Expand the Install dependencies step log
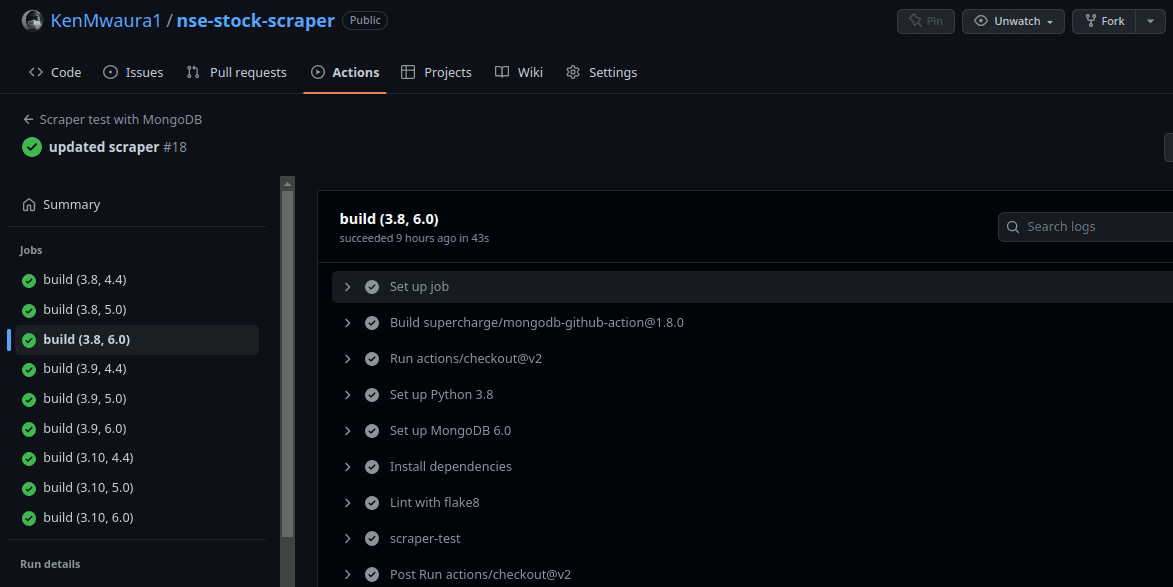This screenshot has height=587, width=1173. click(347, 467)
